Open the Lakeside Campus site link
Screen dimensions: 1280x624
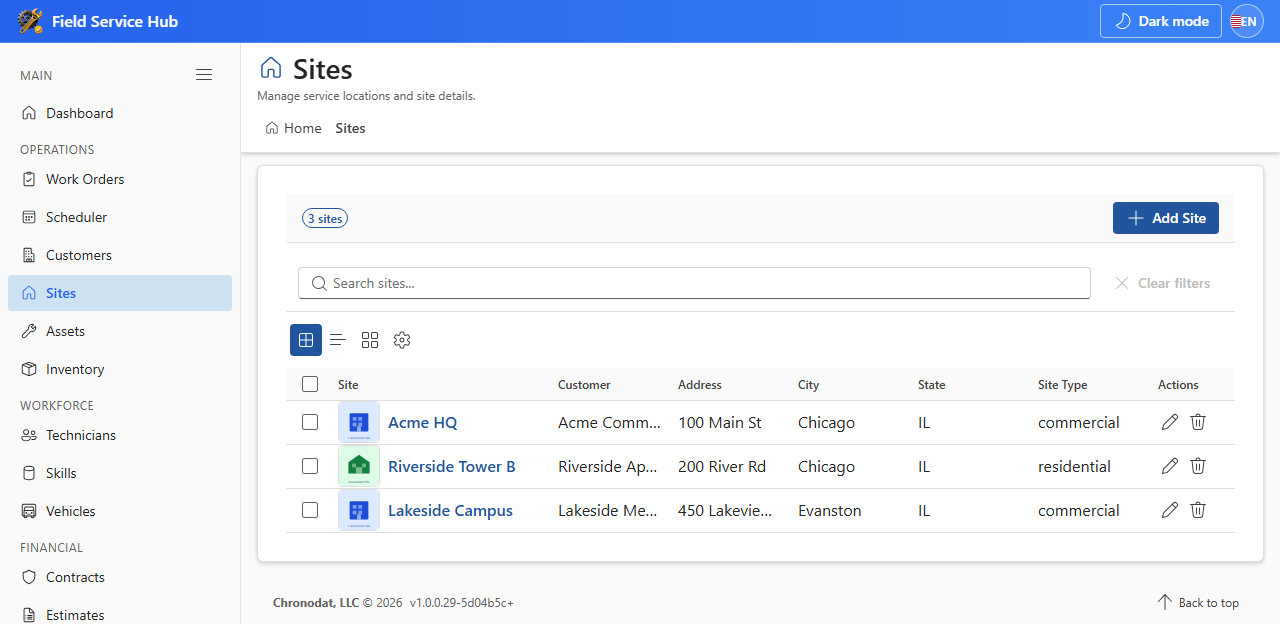pyautogui.click(x=450, y=510)
